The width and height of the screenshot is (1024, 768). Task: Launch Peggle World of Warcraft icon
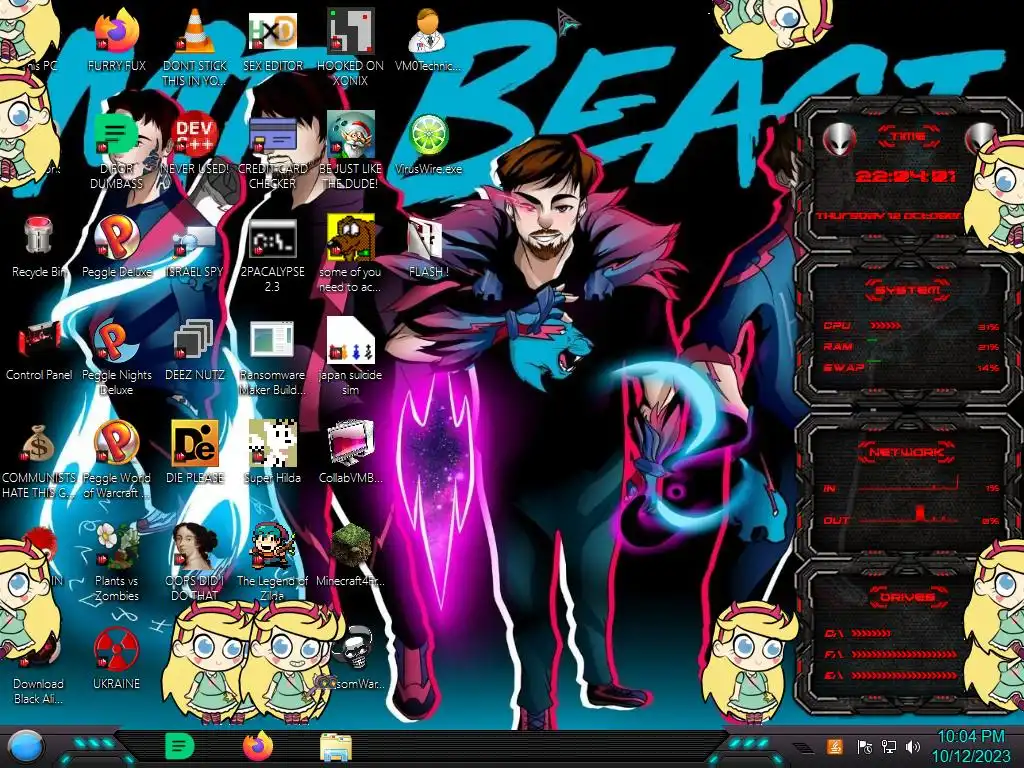(116, 443)
